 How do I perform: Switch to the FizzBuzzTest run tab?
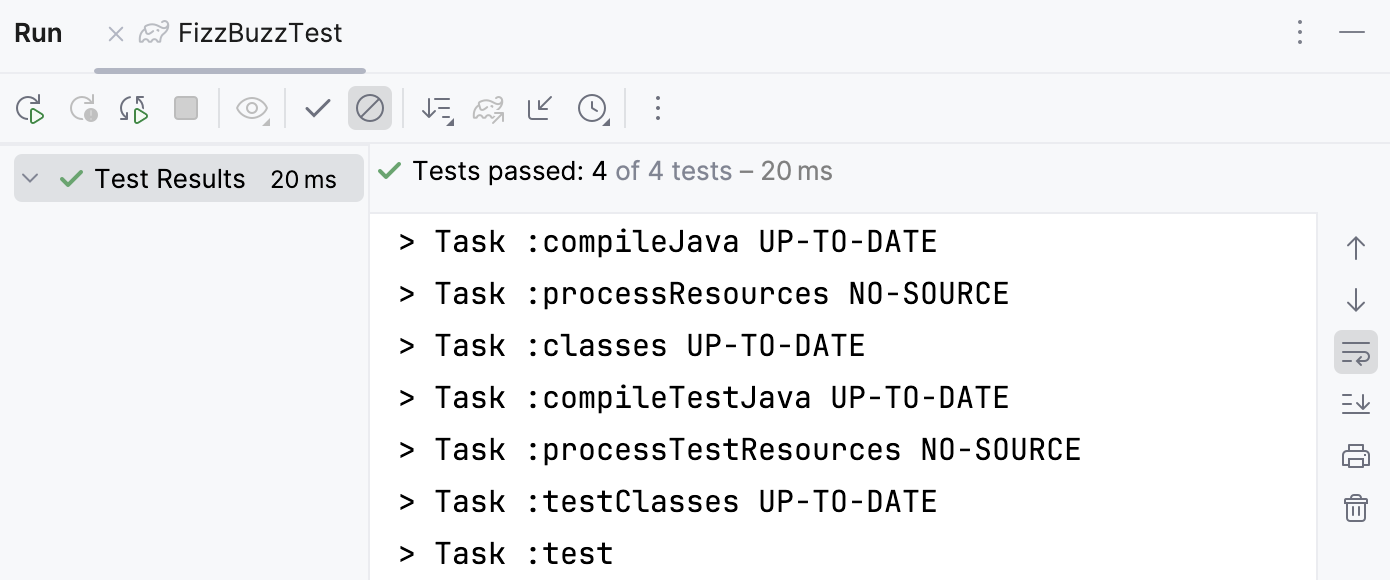259,33
